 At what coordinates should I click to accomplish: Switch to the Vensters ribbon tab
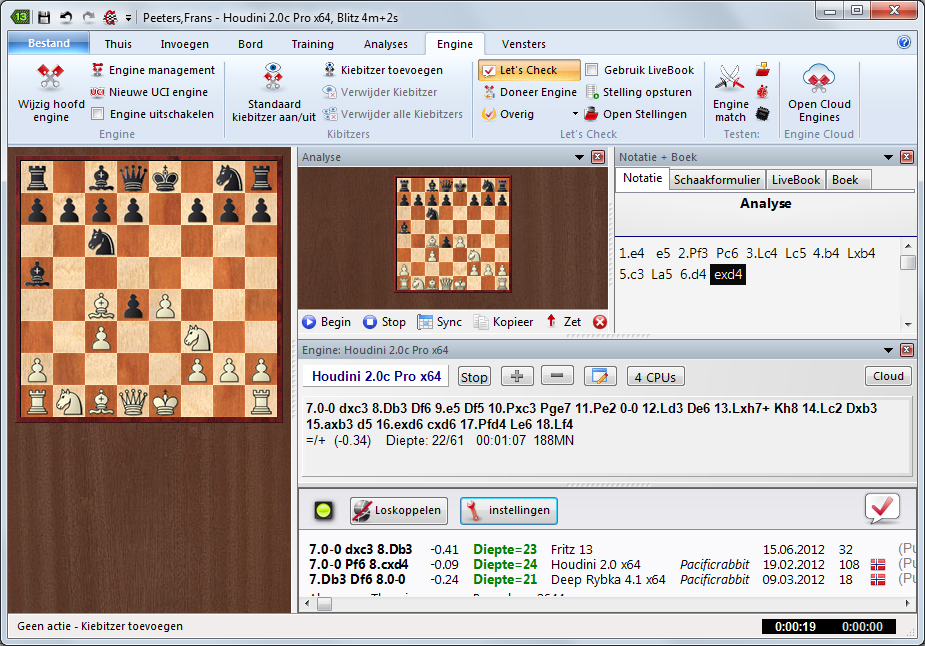523,44
